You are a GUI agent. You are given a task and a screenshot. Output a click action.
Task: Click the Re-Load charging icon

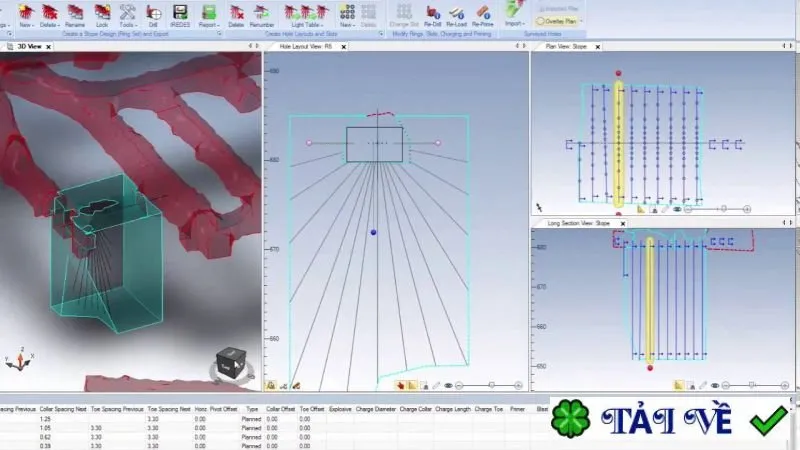click(x=456, y=15)
